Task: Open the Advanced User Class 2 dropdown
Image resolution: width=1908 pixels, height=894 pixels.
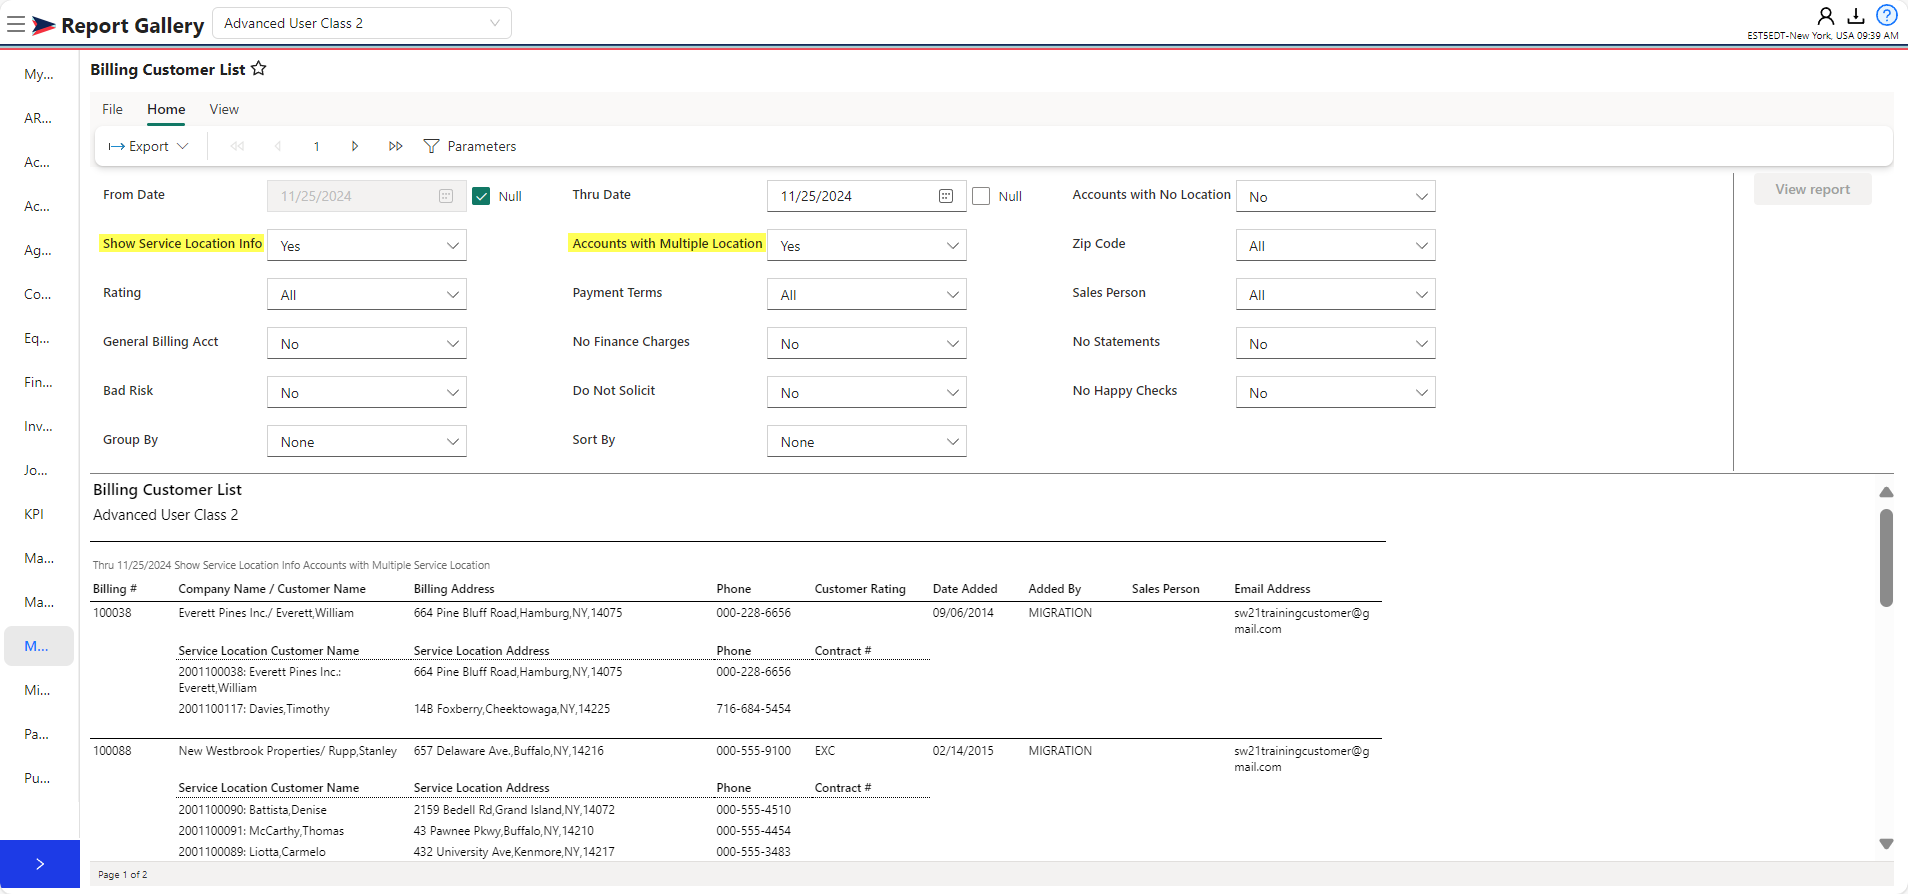Action: (362, 23)
